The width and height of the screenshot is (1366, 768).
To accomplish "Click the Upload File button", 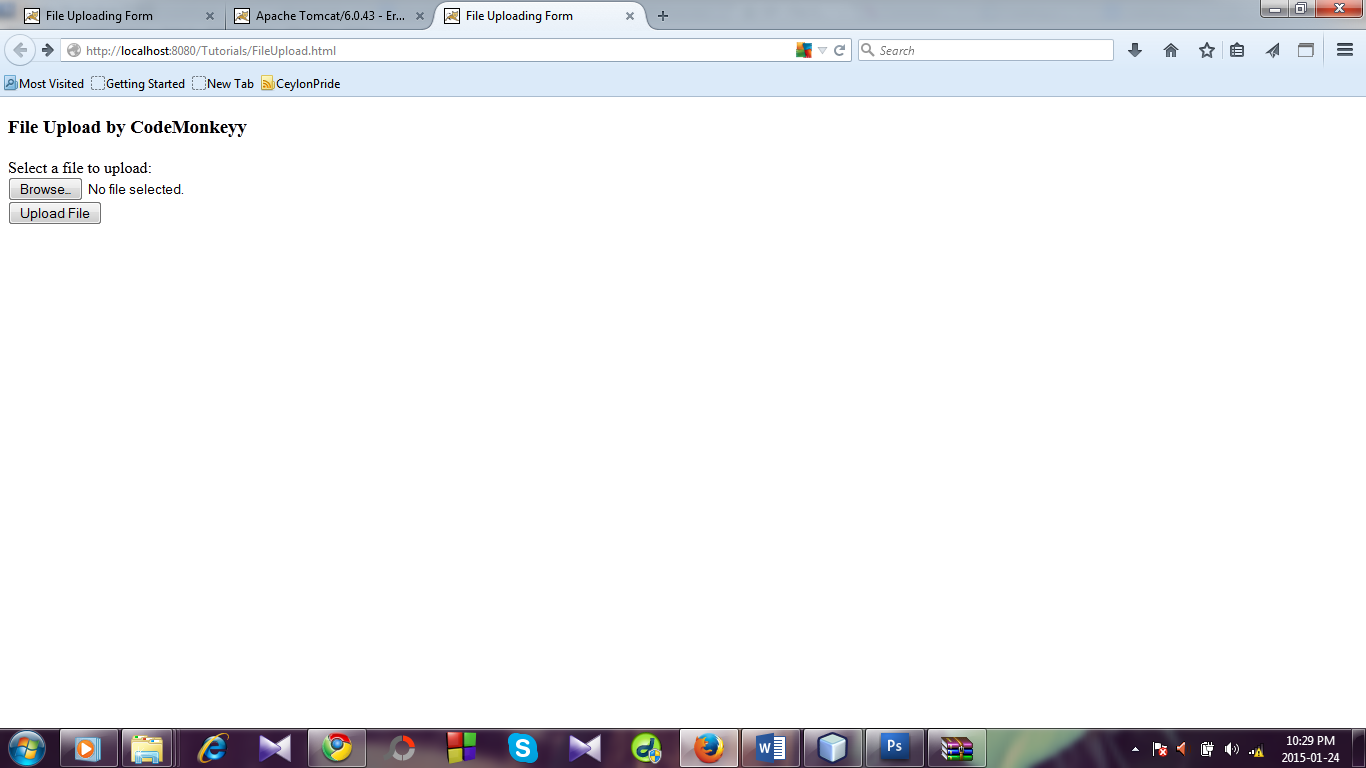I will point(54,212).
